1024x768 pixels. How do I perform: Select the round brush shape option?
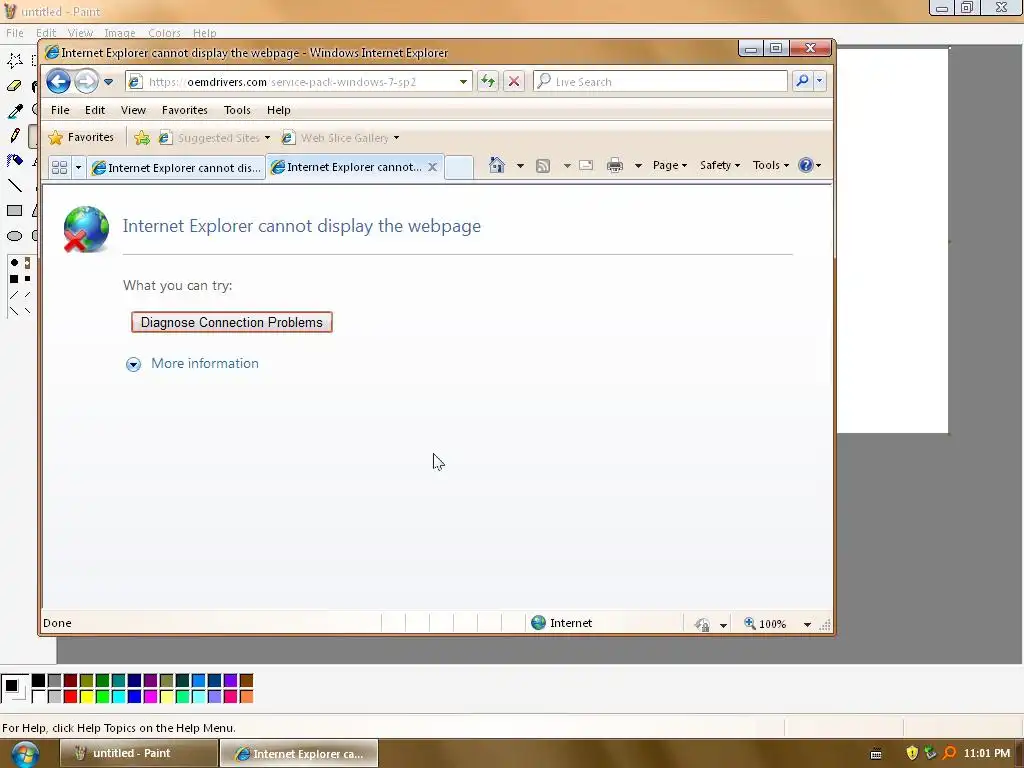pyautogui.click(x=14, y=263)
